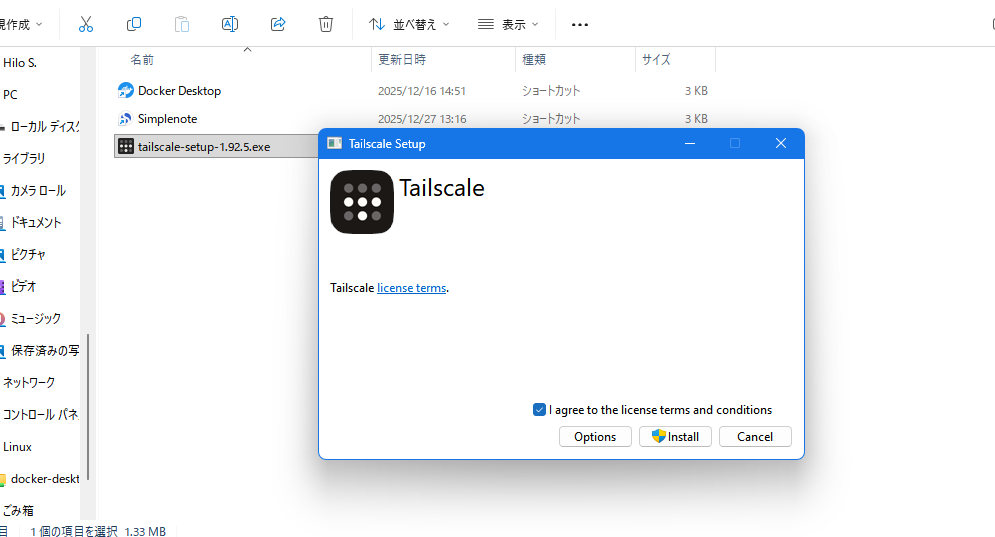Open the 並べ替え sort dropdown
995x537 pixels.
pos(409,24)
